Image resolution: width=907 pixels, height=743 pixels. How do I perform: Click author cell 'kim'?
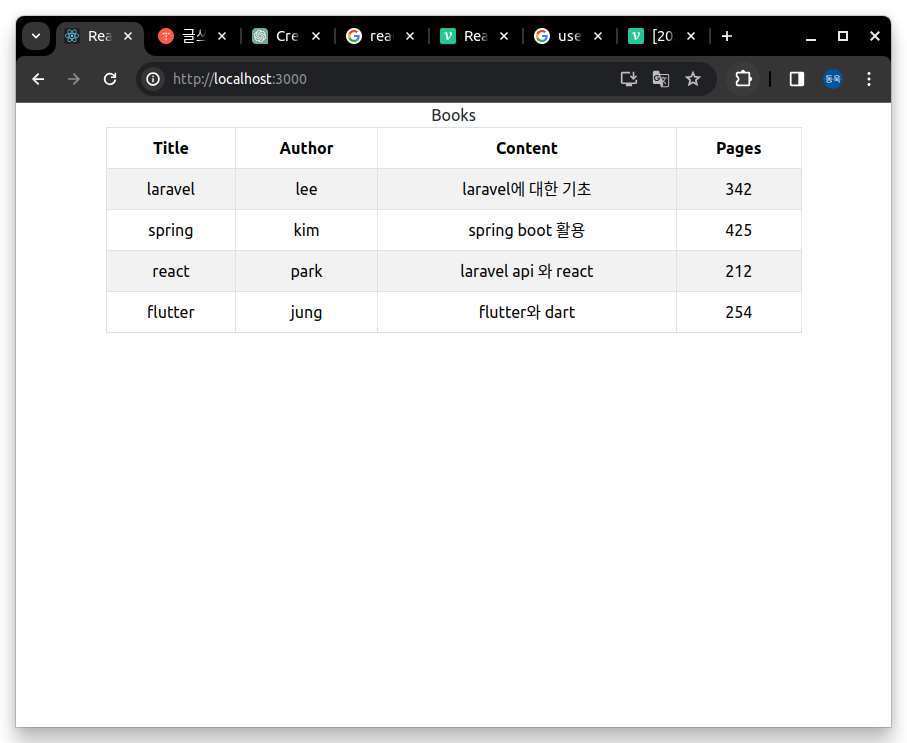[307, 230]
